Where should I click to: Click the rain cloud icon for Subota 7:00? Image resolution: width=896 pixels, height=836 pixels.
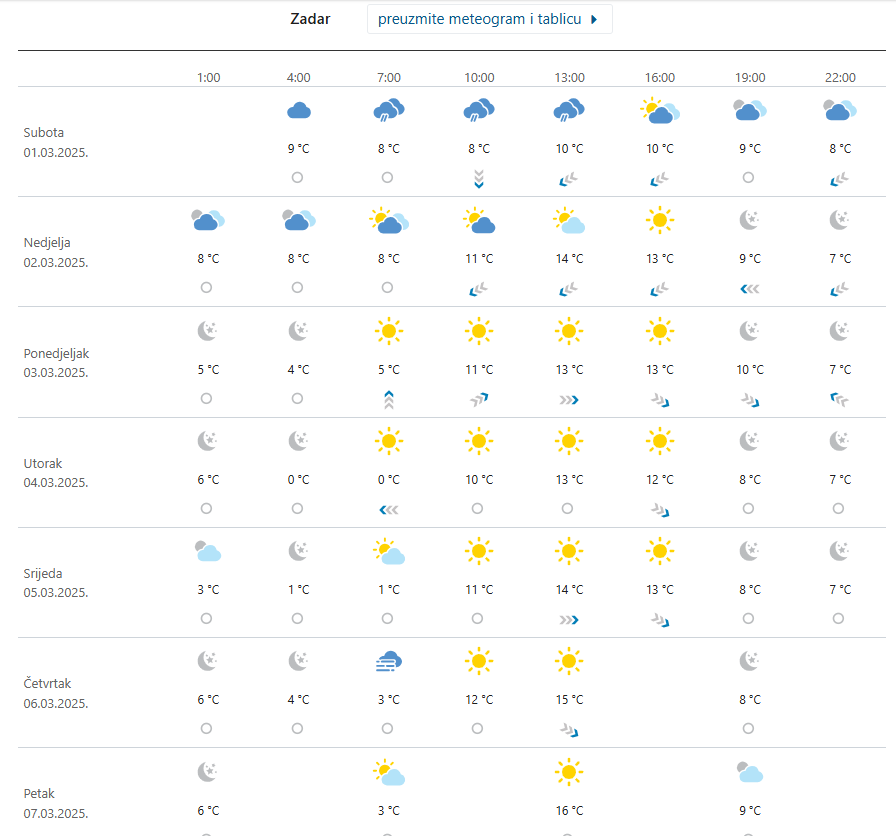(x=388, y=111)
